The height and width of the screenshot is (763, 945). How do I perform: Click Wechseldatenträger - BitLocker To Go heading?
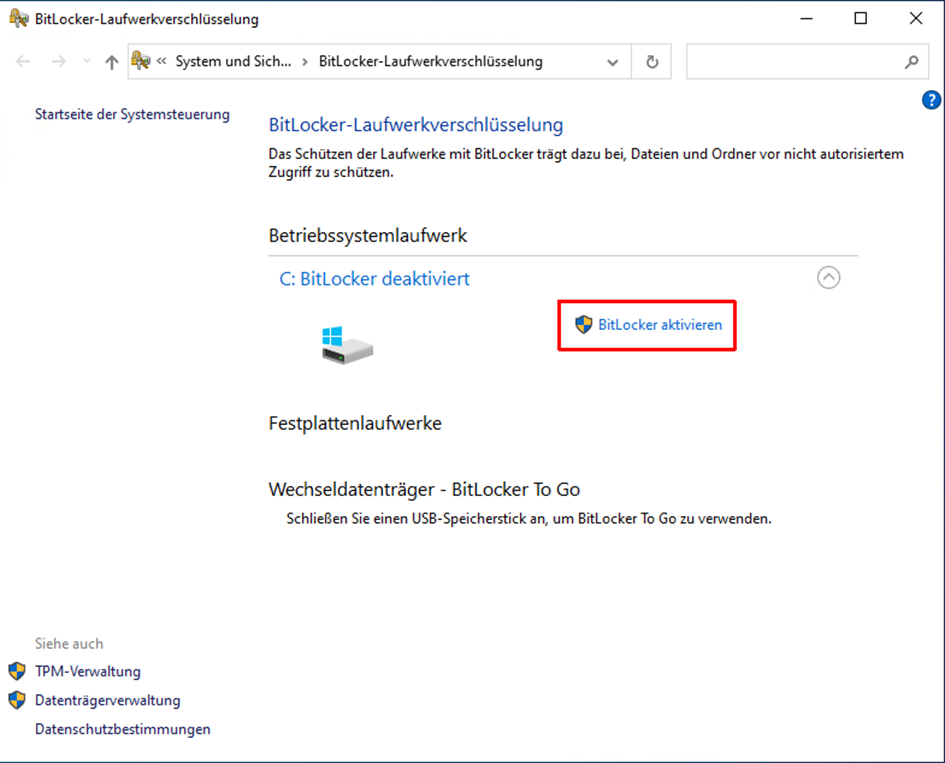(424, 489)
